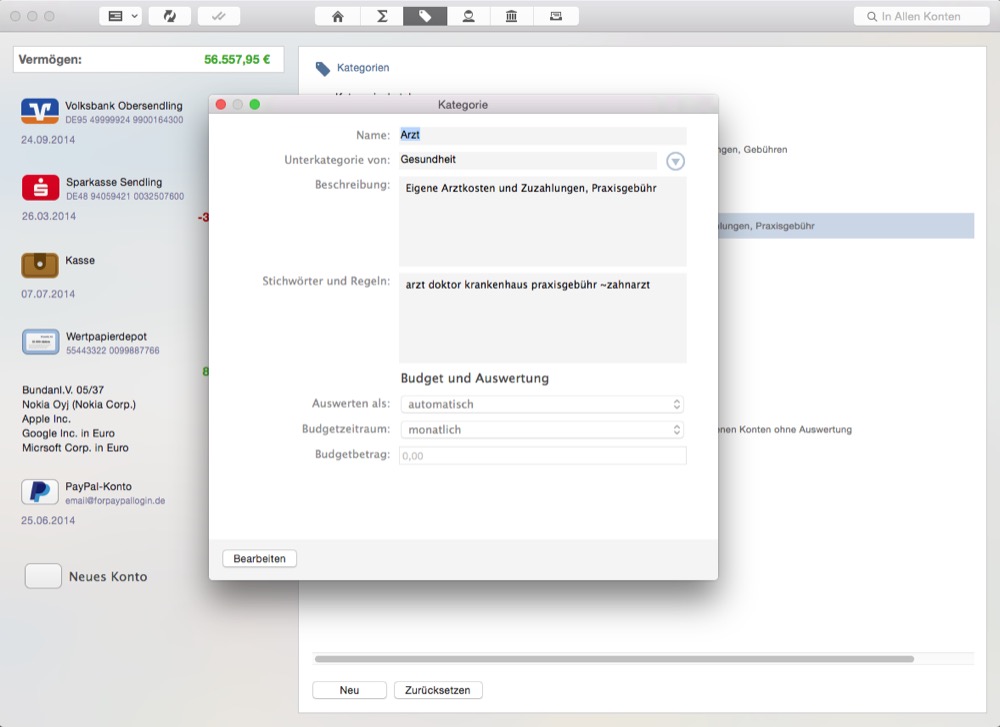Select the PayPal-Konto account icon
Image resolution: width=1000 pixels, height=727 pixels.
click(x=40, y=492)
